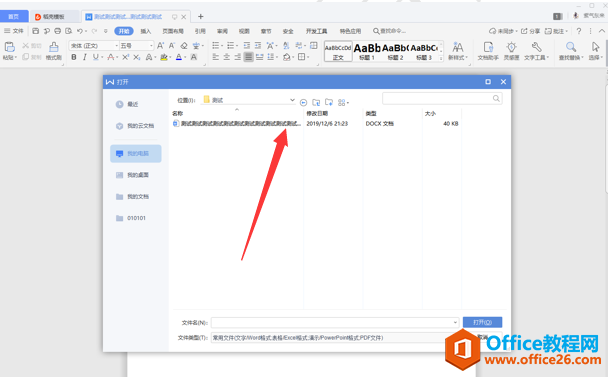This screenshot has height=377, width=608.
Task: Switch to the 插入 ribbon tab
Action: pyautogui.click(x=145, y=31)
